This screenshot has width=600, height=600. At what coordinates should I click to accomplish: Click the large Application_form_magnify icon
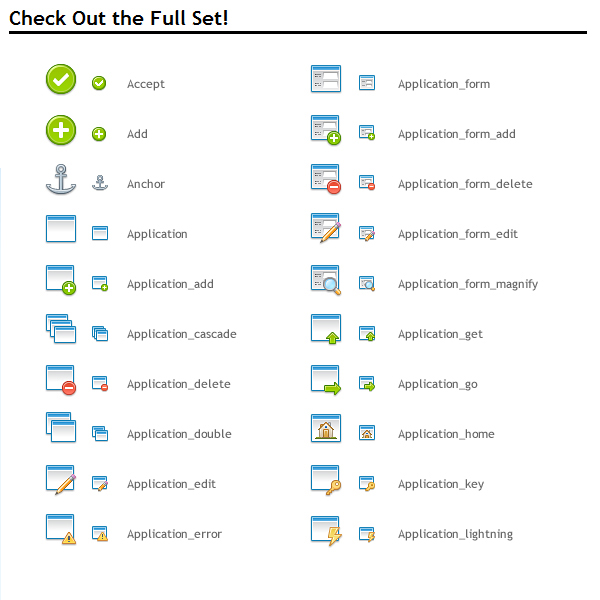[x=326, y=280]
